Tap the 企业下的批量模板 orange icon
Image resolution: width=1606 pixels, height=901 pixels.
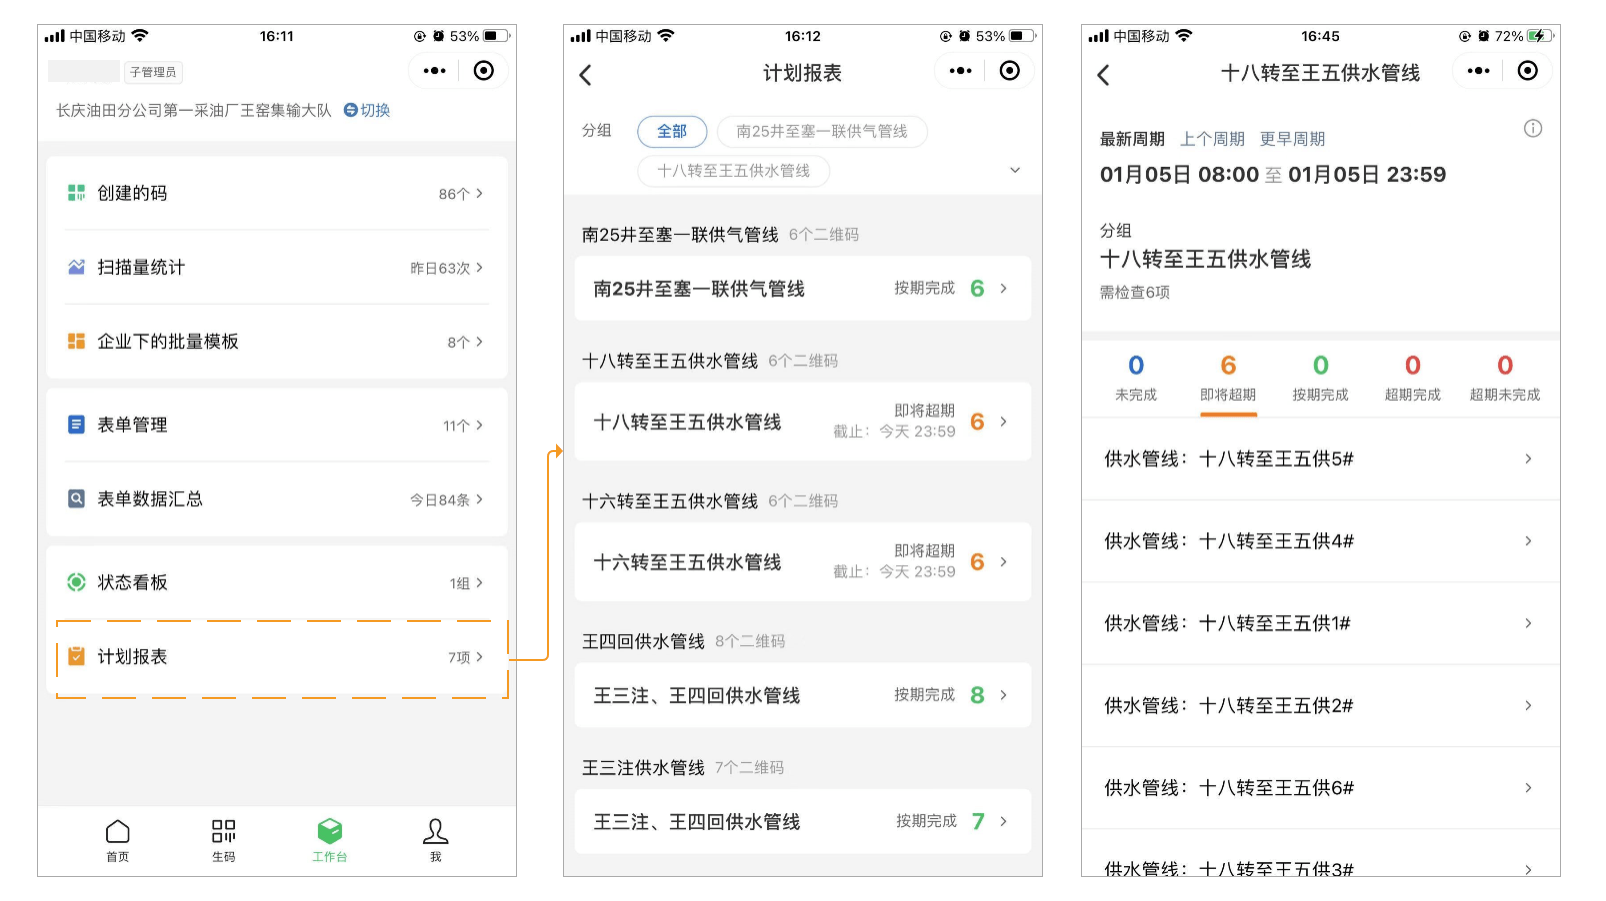76,341
